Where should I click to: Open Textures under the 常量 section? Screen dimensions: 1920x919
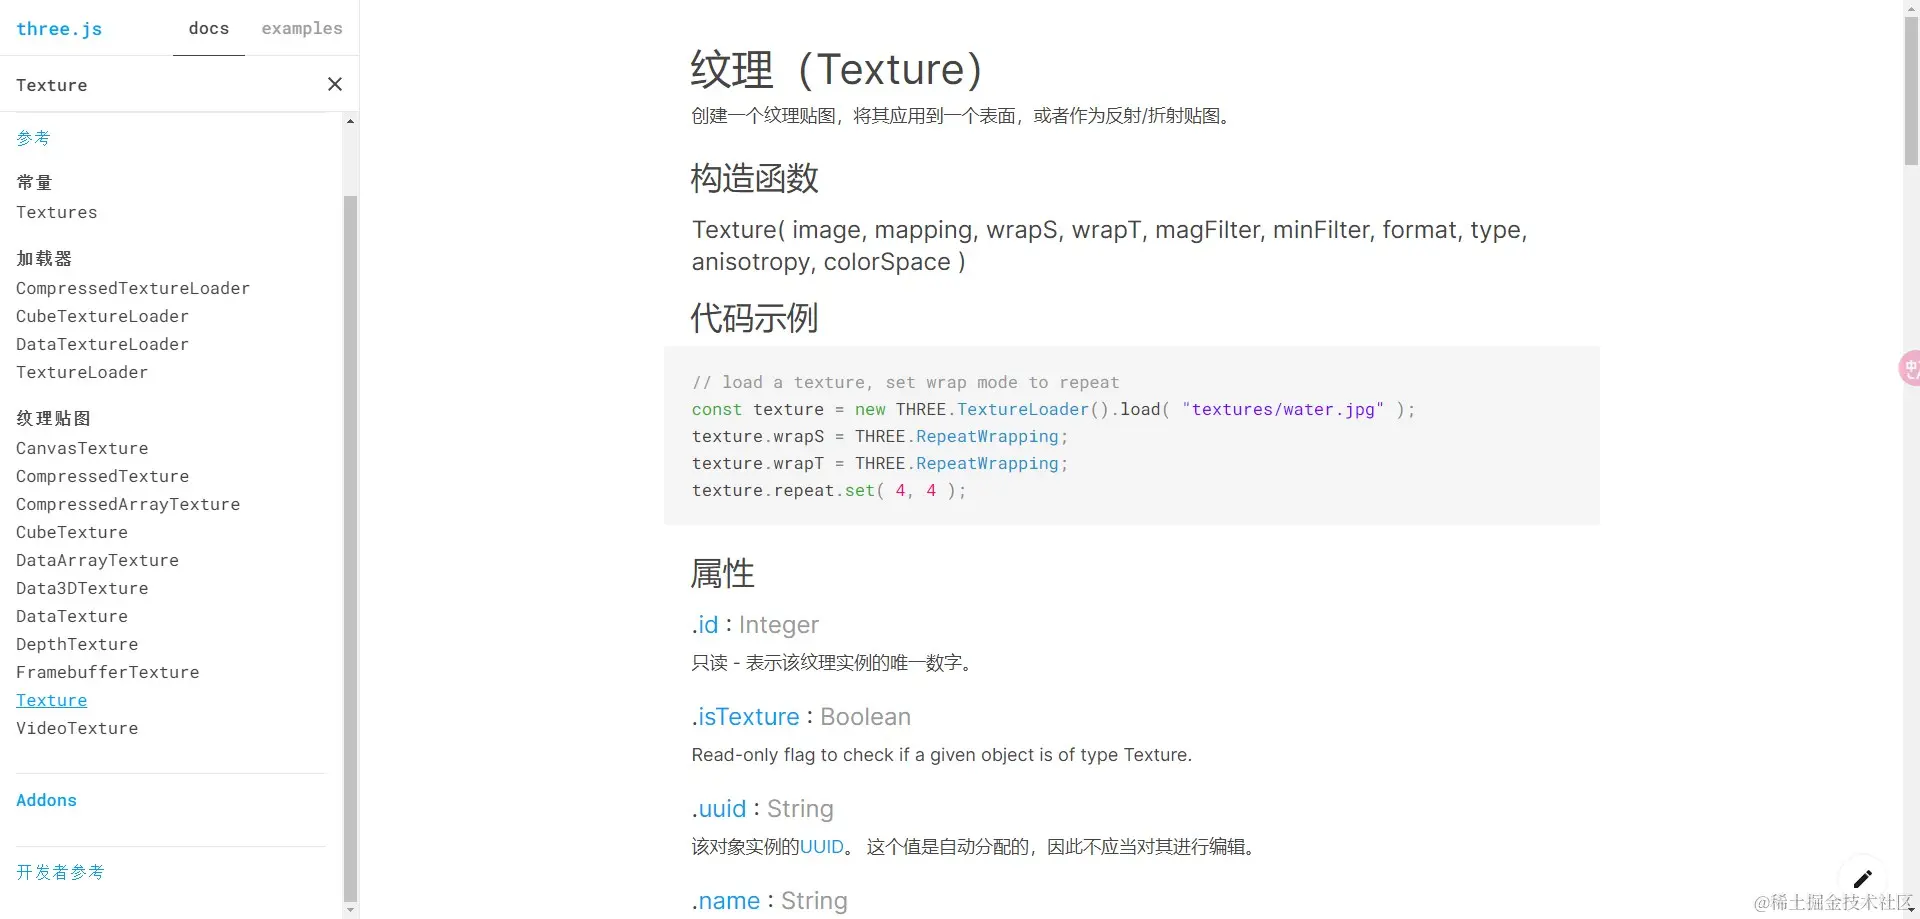(56, 212)
